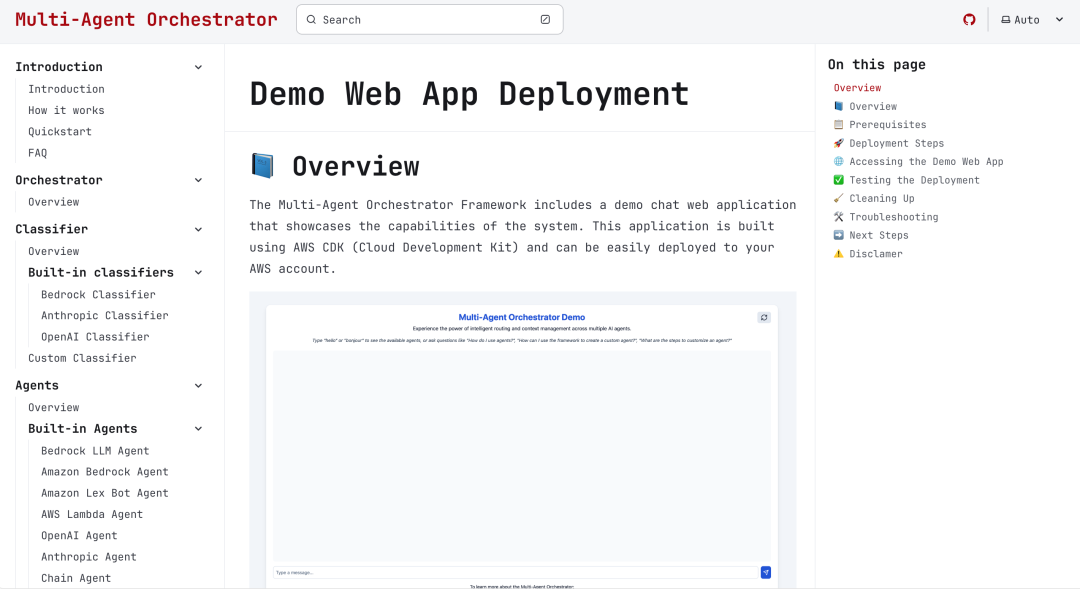Jump to book-icon Overview in page outline
1080x589 pixels.
point(865,106)
